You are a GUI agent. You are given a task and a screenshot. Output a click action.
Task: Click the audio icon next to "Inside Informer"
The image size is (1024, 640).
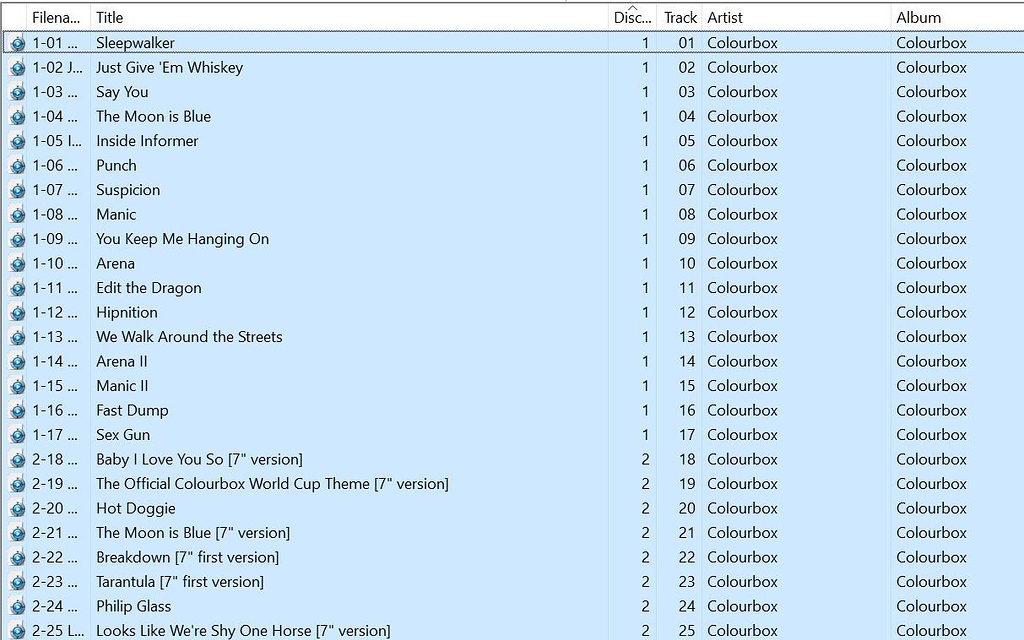pyautogui.click(x=18, y=140)
